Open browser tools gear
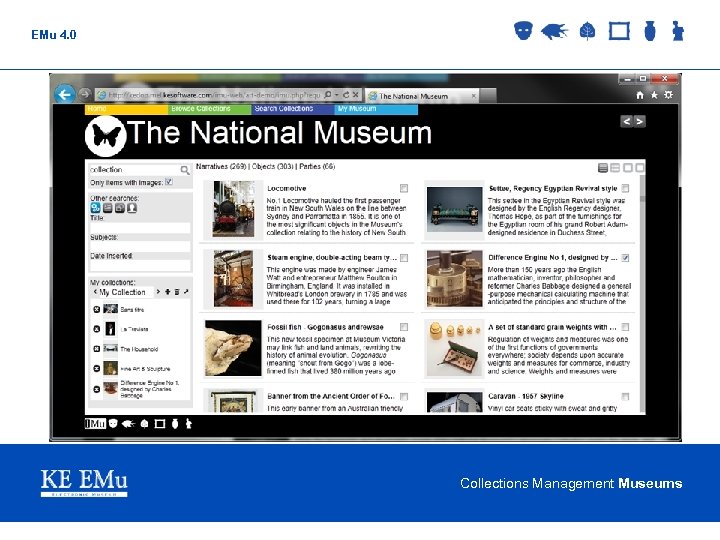Screen dimensions: 720x540 click(669, 95)
